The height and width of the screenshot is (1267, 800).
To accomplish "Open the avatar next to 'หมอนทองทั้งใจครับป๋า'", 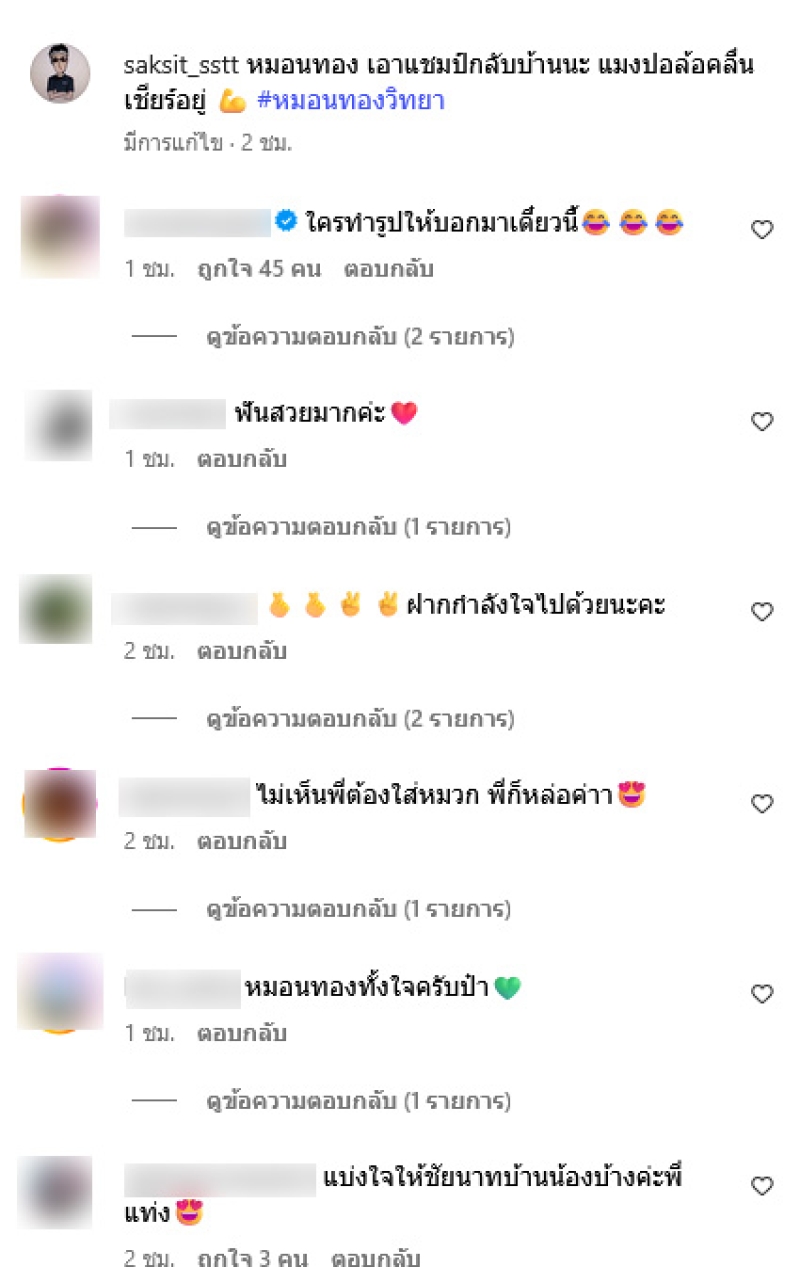I will point(60,992).
